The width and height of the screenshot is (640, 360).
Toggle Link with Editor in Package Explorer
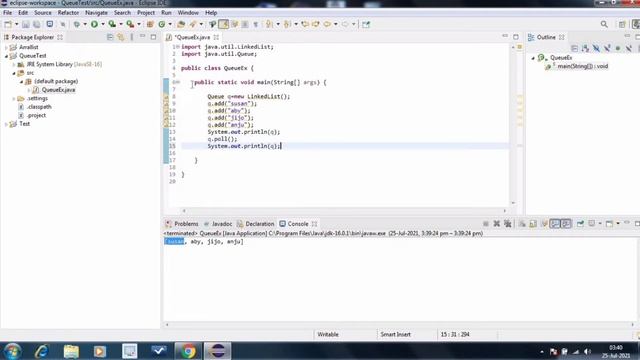(x=121, y=37)
